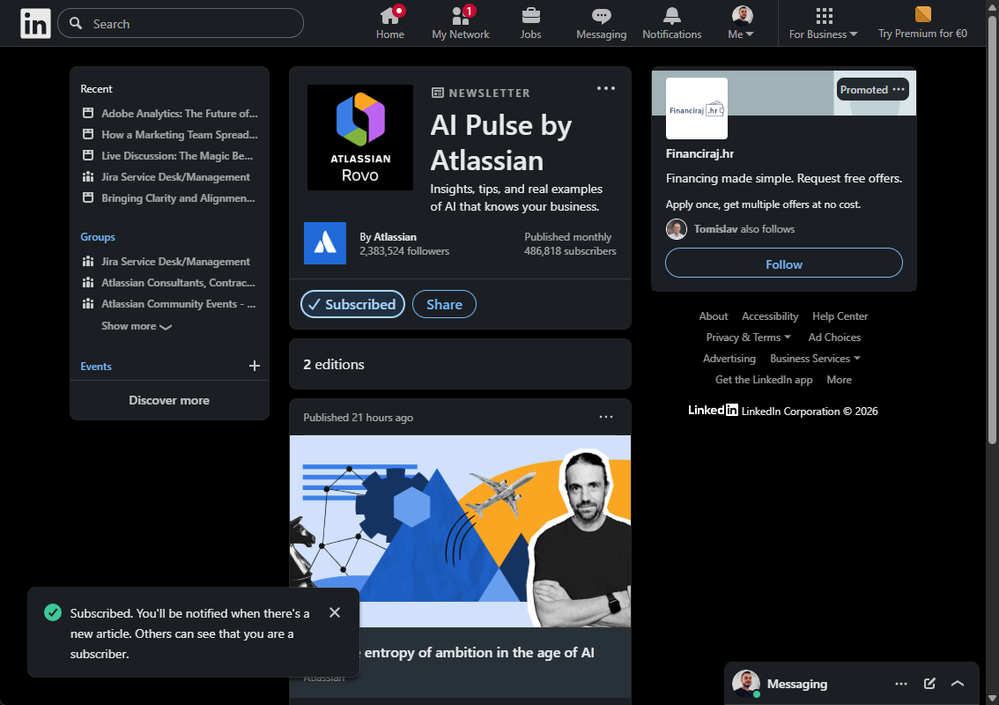The height and width of the screenshot is (705, 999).
Task: Open the Groups section link
Action: pos(97,237)
